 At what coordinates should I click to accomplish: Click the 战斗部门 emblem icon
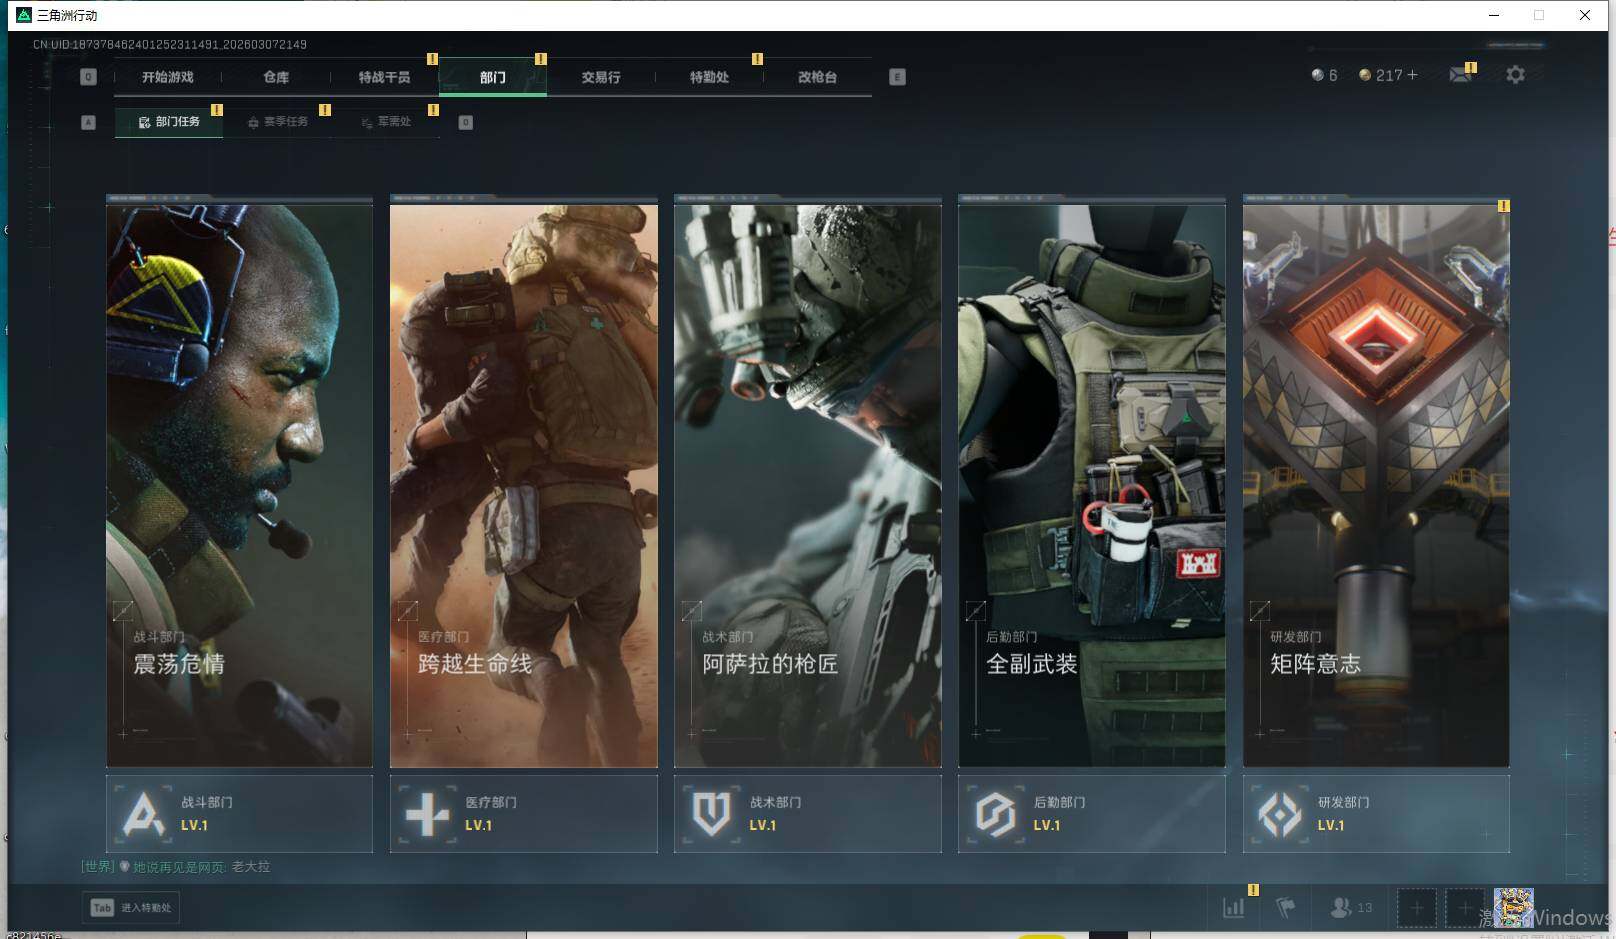[x=143, y=814]
